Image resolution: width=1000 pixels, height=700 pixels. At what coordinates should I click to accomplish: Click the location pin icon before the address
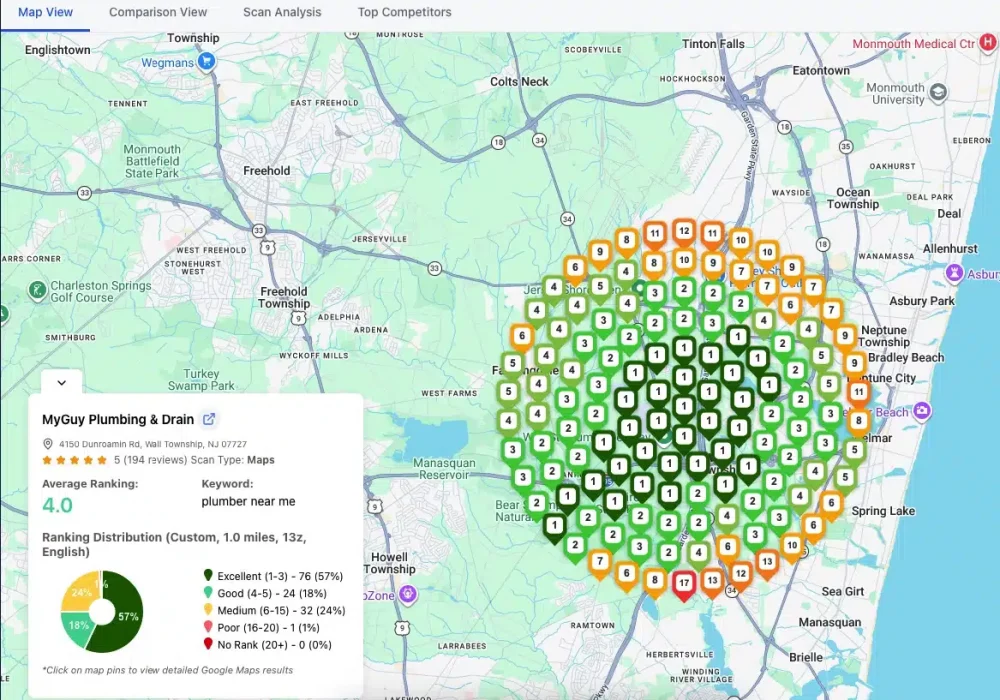click(x=48, y=443)
